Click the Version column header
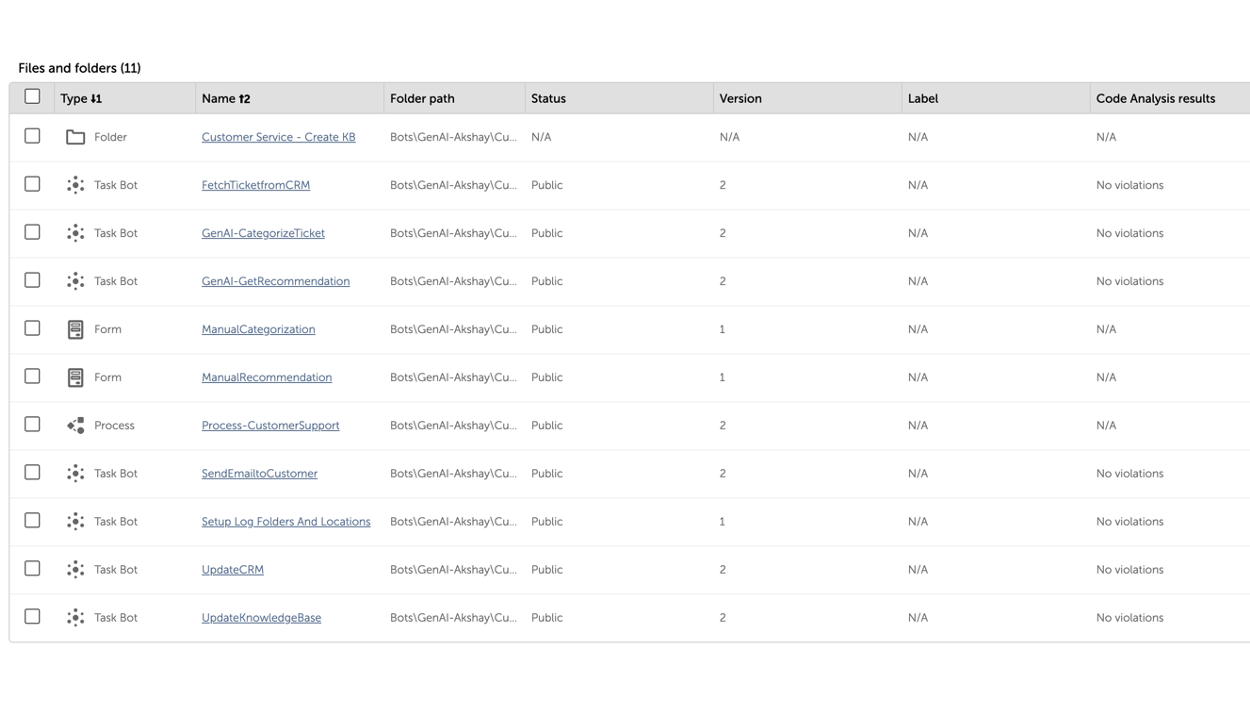 tap(740, 99)
